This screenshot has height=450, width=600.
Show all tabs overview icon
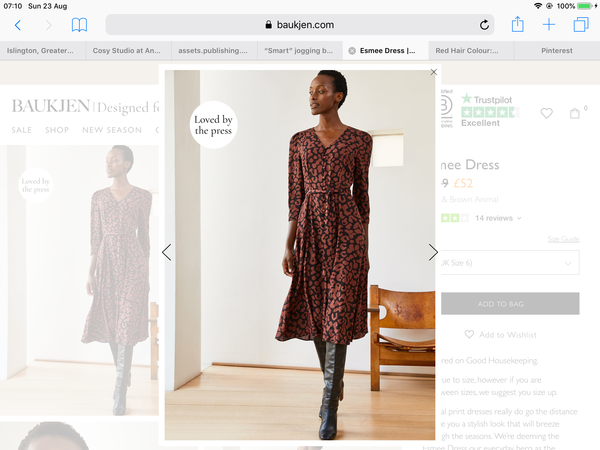581,25
